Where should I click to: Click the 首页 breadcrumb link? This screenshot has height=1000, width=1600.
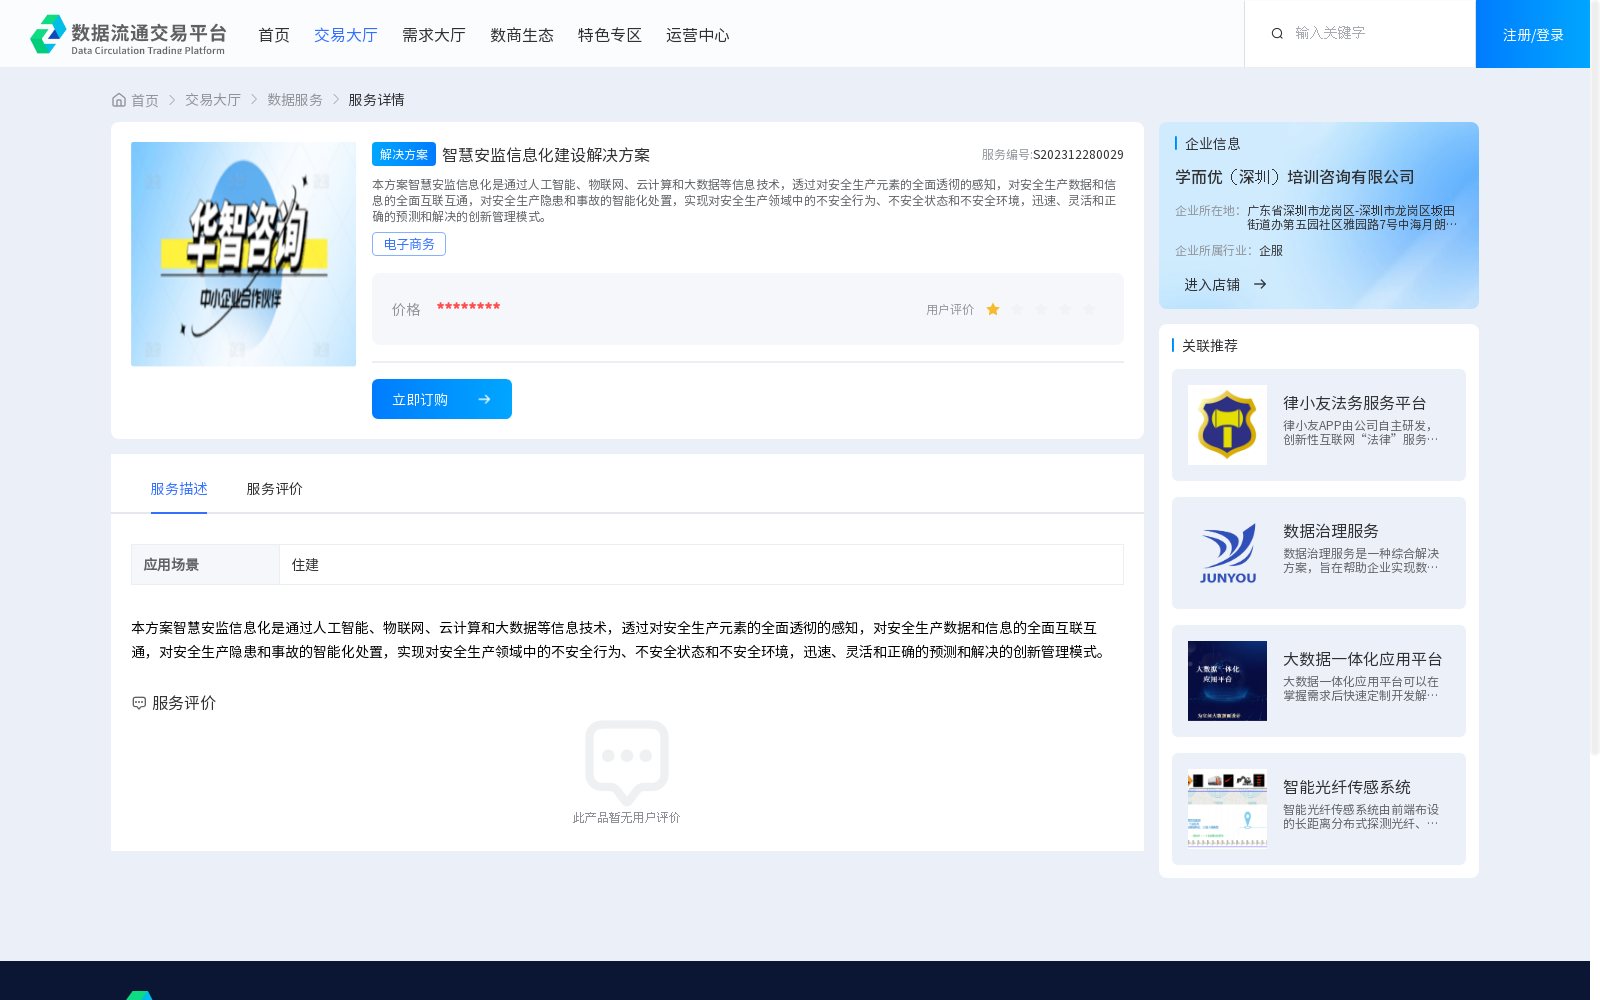[145, 100]
